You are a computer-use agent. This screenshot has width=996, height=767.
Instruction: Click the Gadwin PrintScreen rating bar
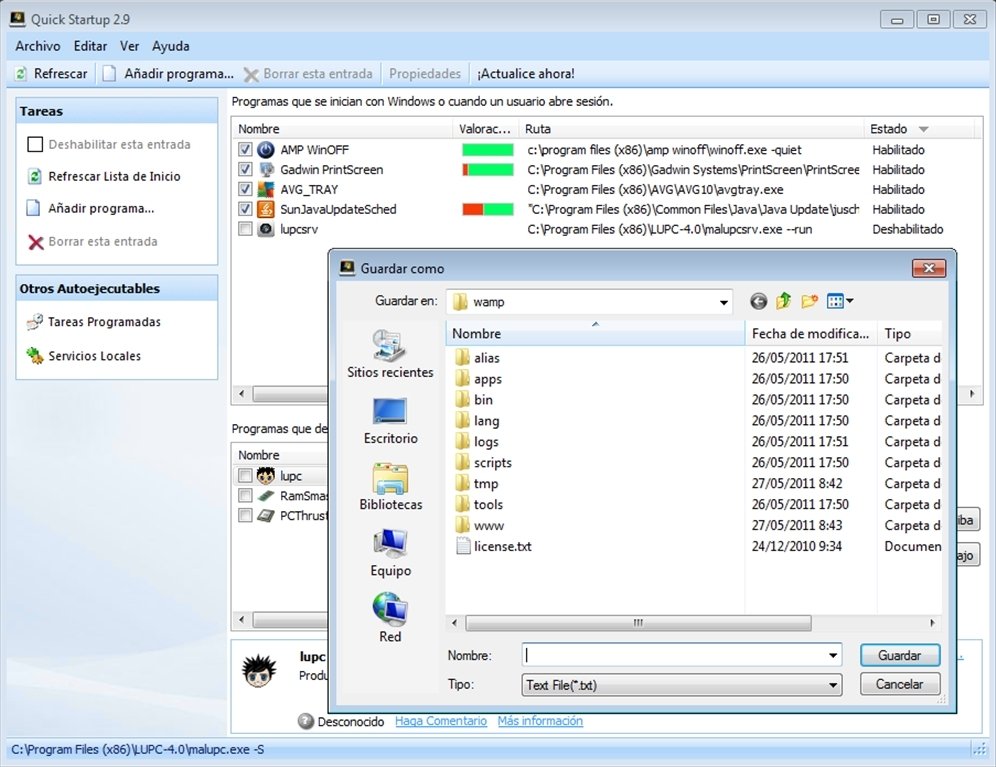[488, 170]
